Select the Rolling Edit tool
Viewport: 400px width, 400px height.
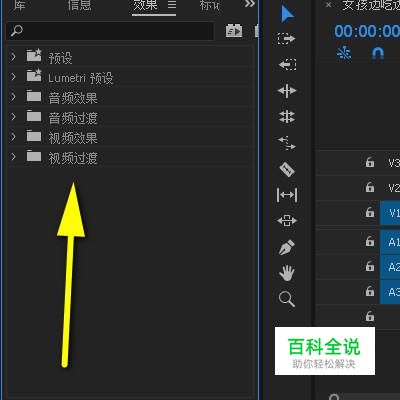point(287,117)
